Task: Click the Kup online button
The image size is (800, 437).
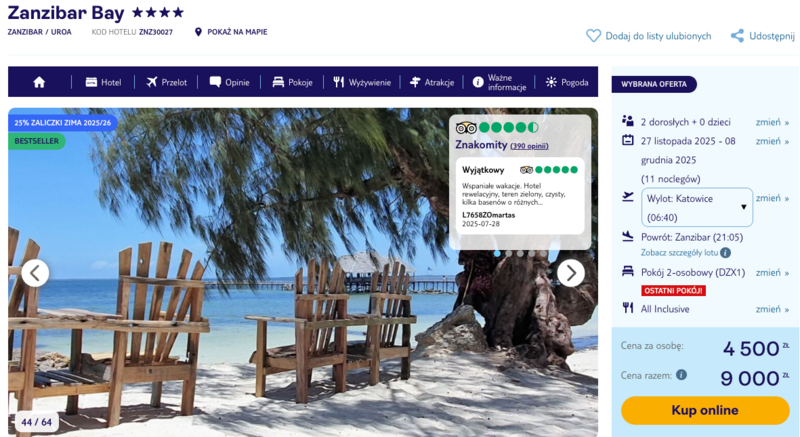Action: [705, 410]
